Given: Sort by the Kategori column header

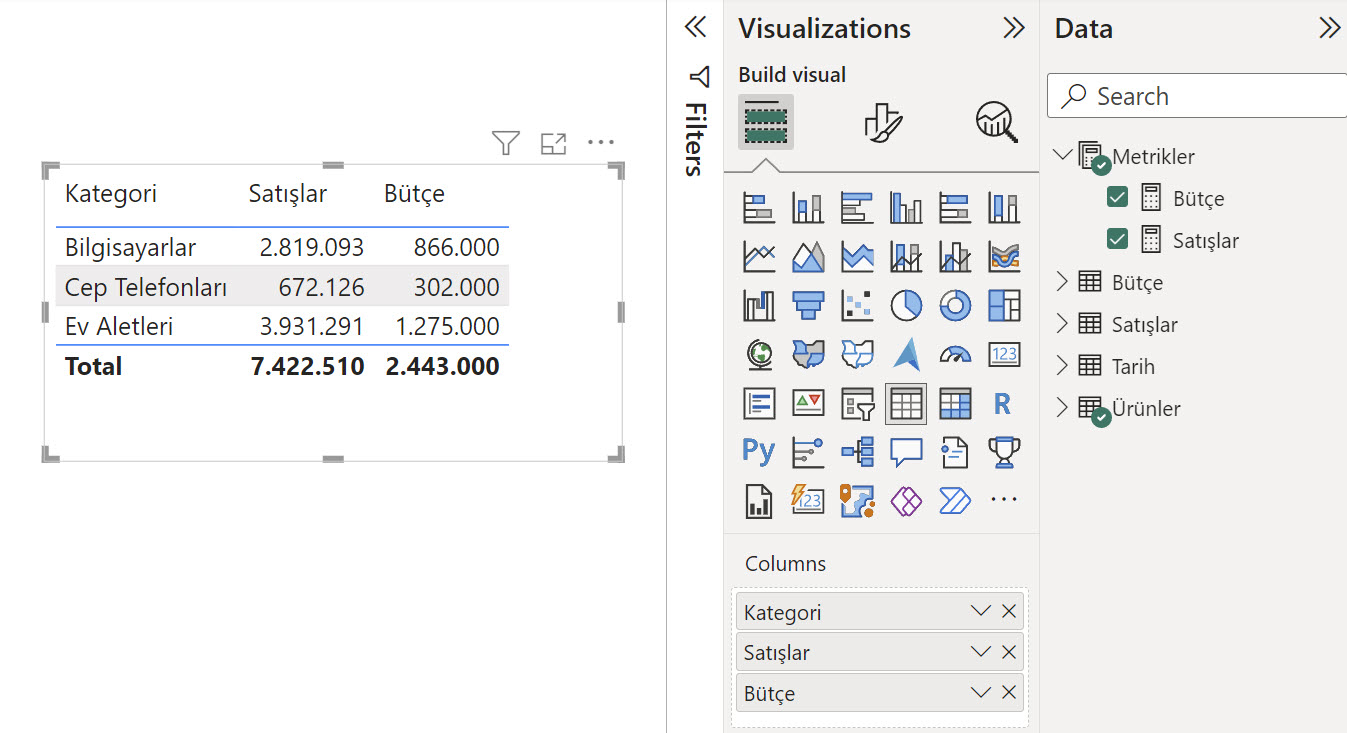Looking at the screenshot, I should [111, 193].
